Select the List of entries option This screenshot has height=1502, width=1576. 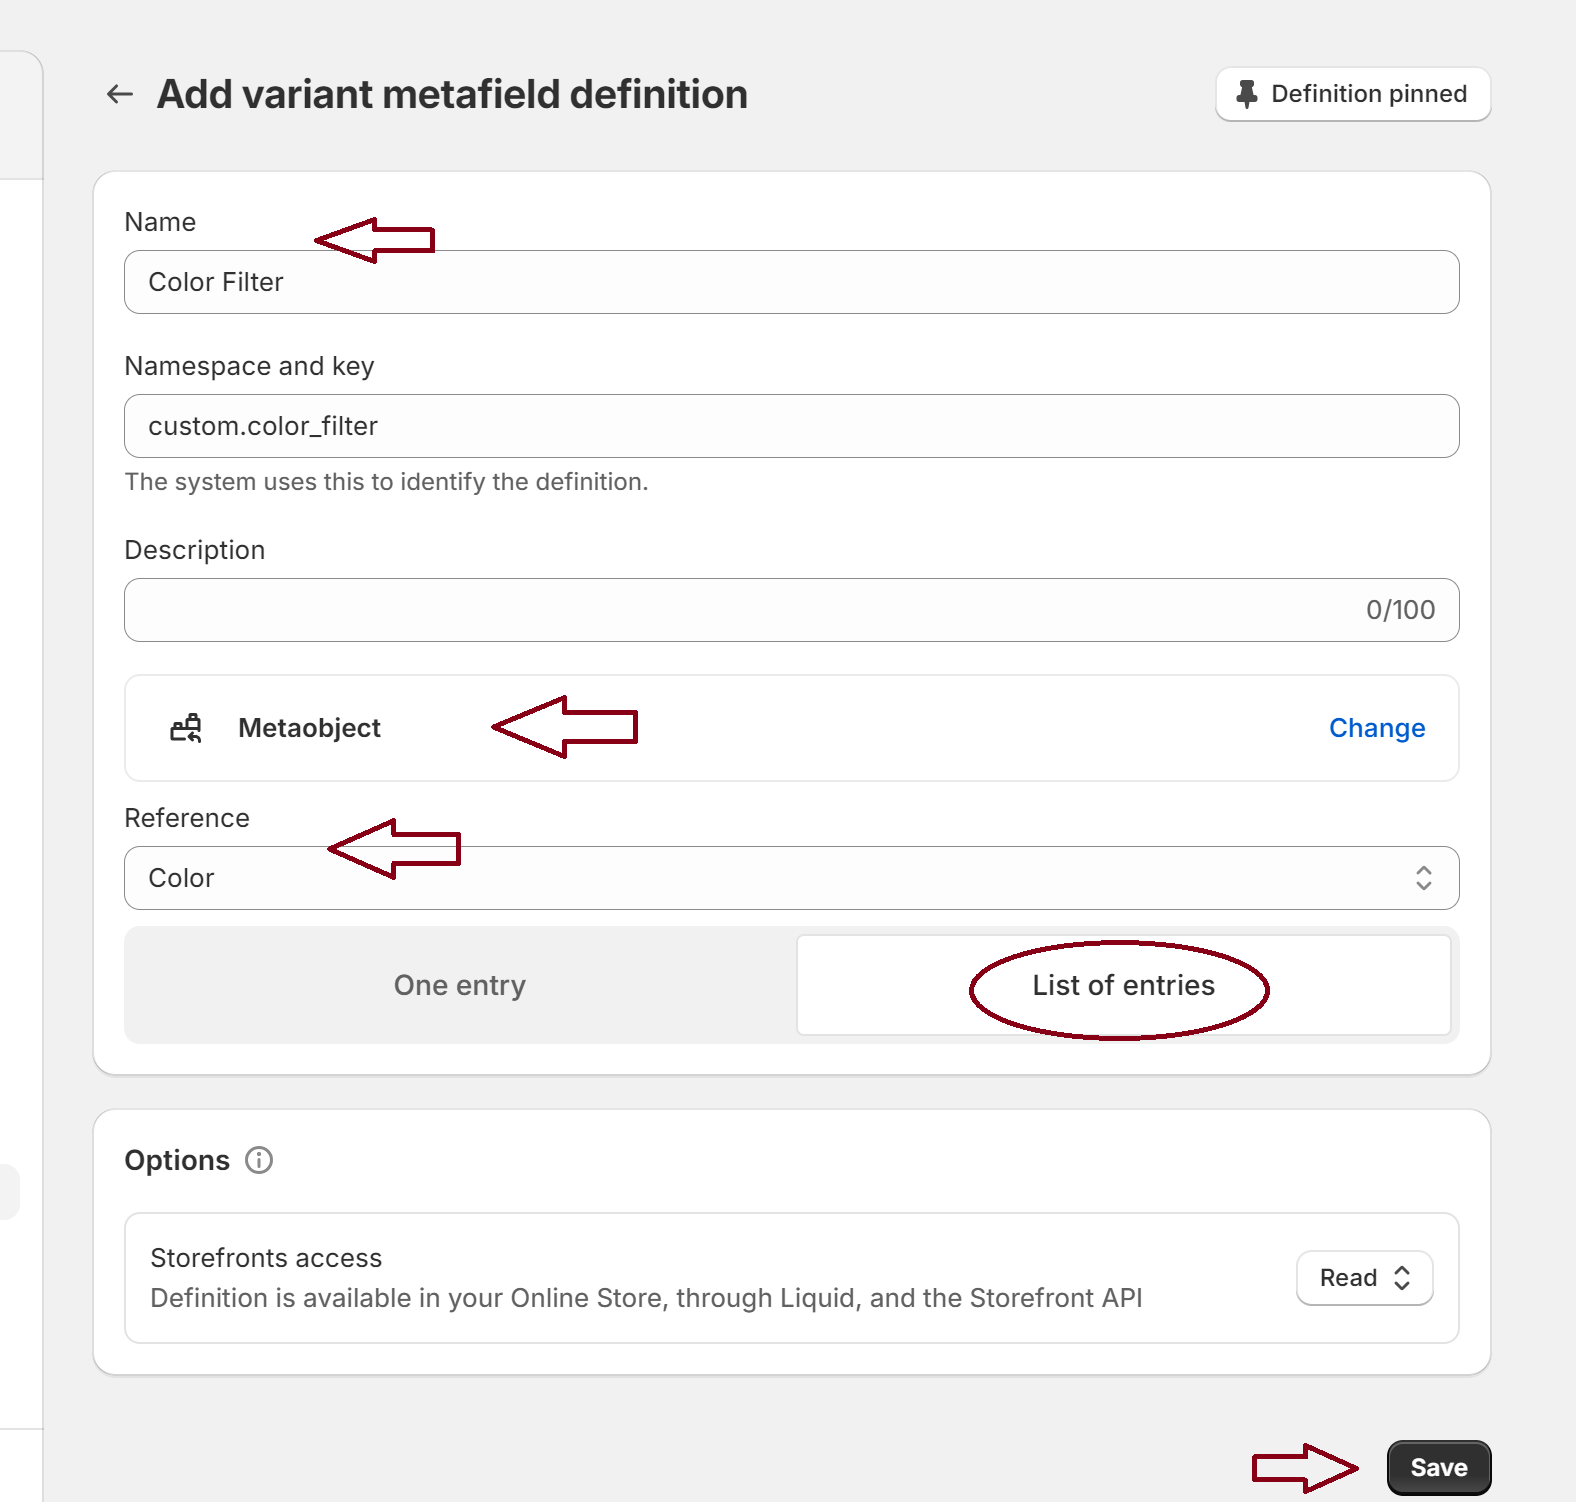(1123, 986)
